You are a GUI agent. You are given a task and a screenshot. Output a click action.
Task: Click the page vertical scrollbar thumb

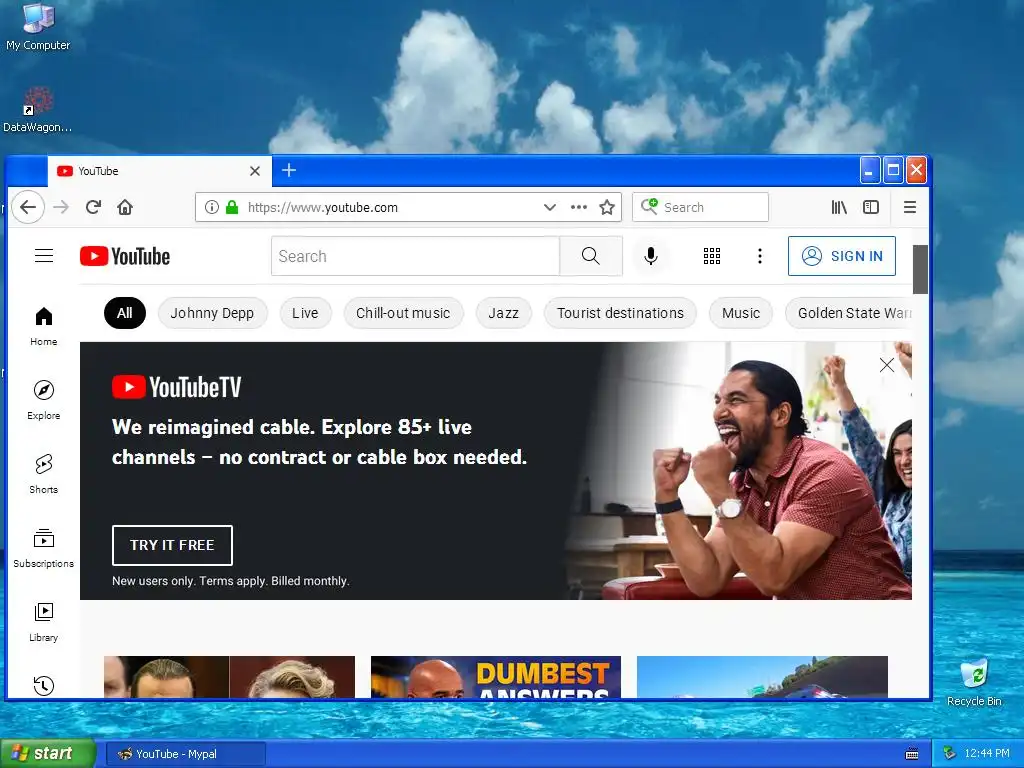click(x=920, y=269)
